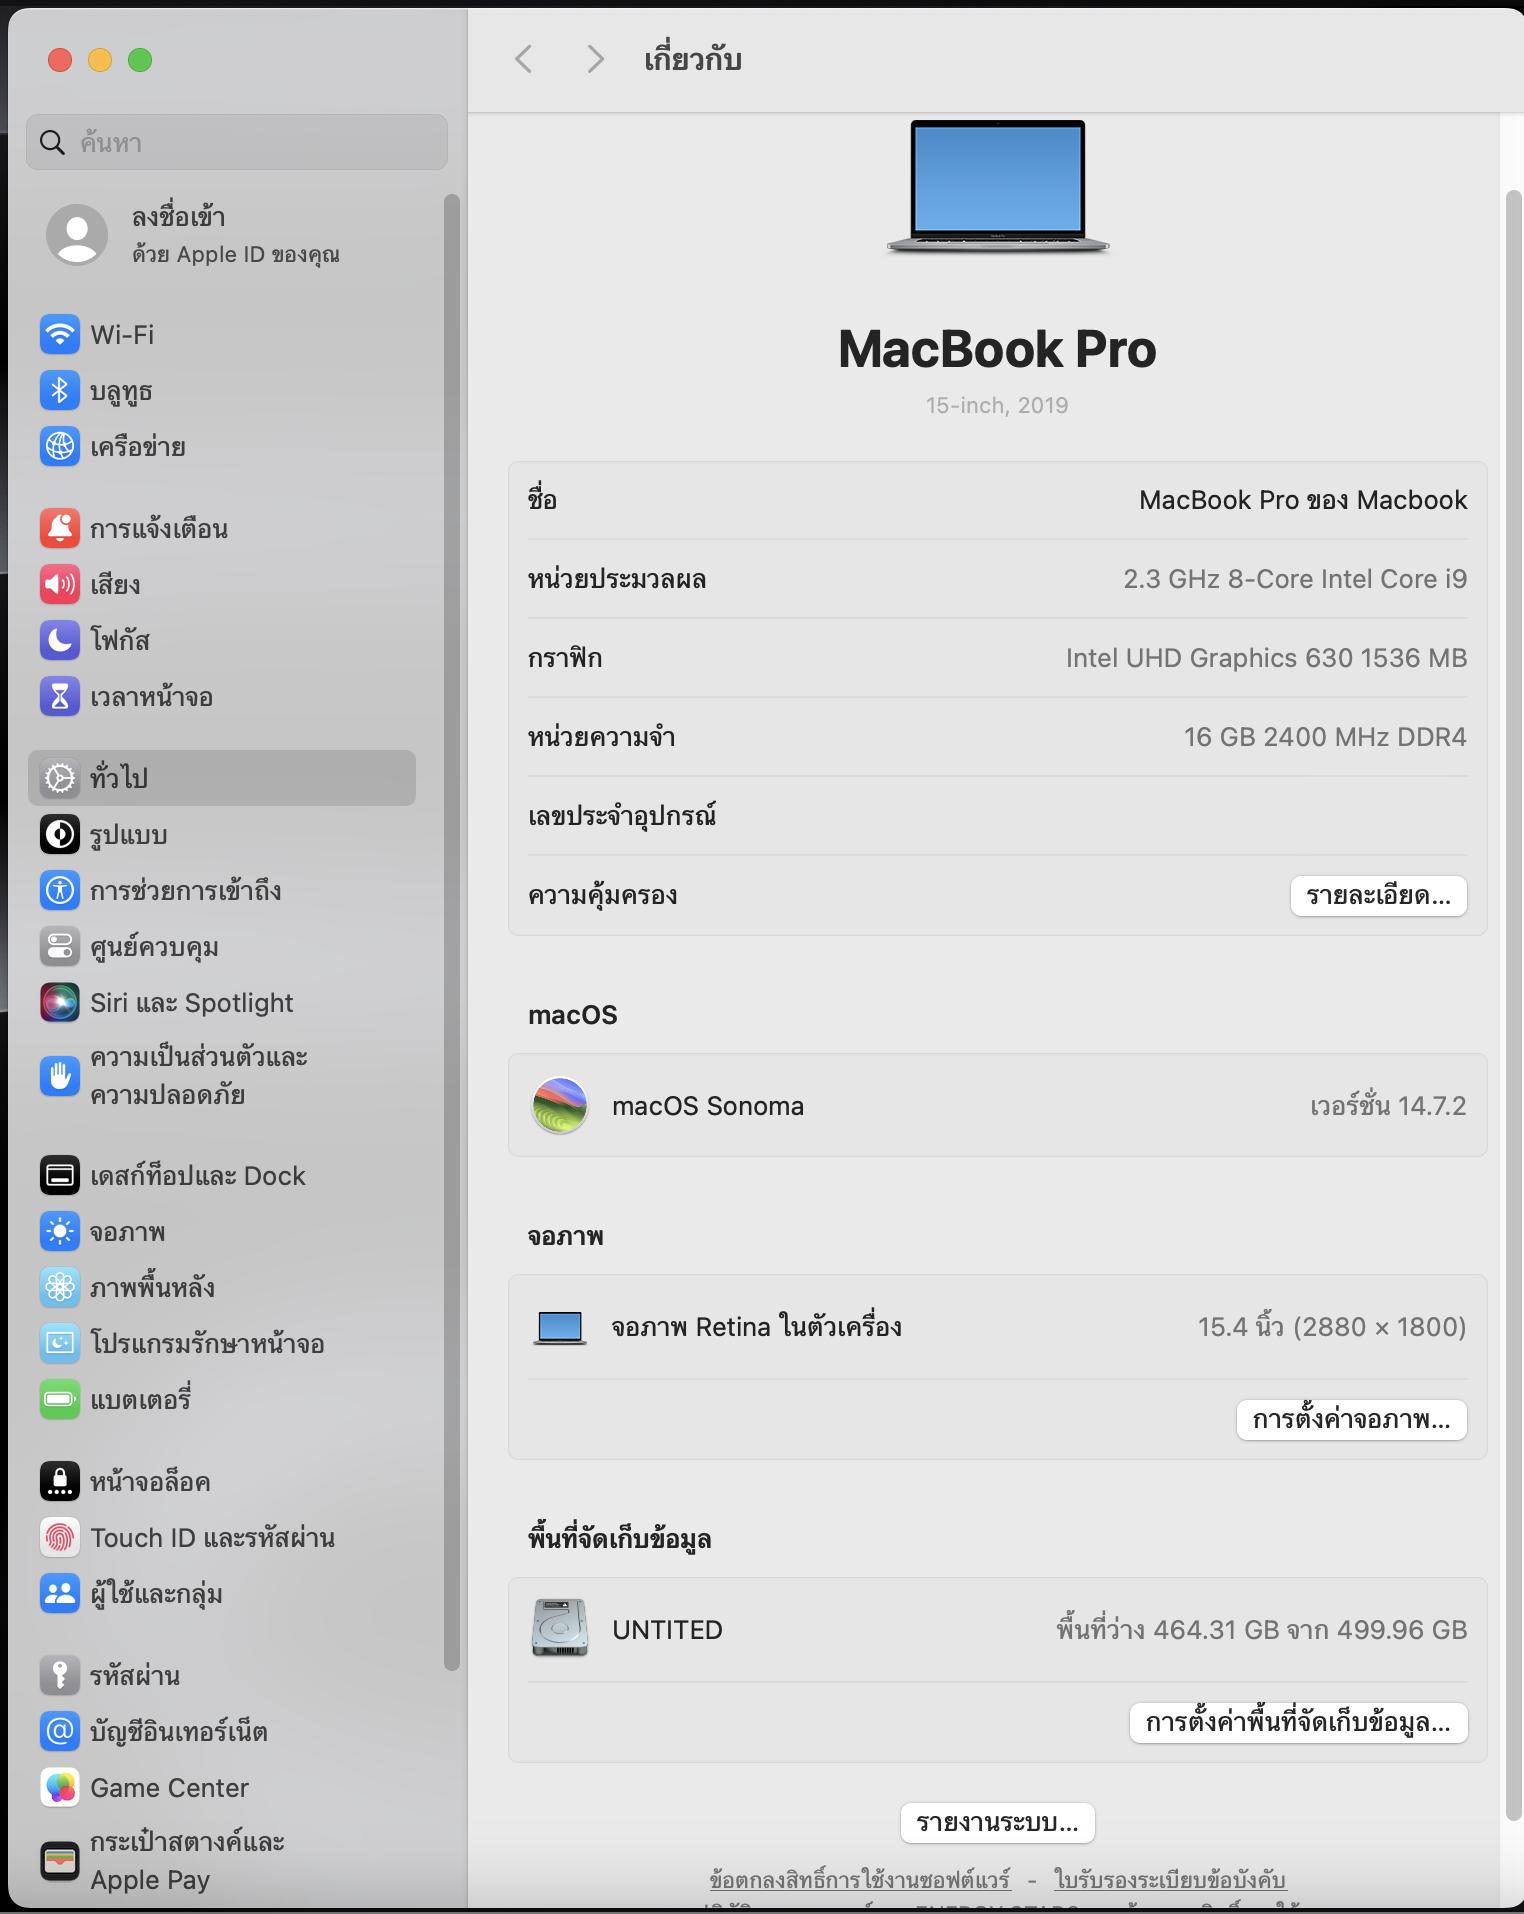
Task: Click the computer name MacBook Pro ของ Macbook
Action: (1303, 500)
